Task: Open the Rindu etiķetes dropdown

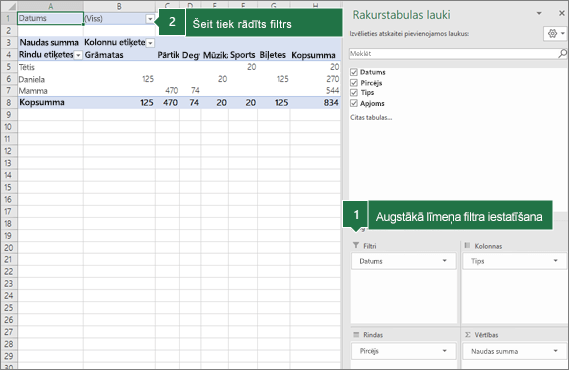Action: click(x=78, y=55)
